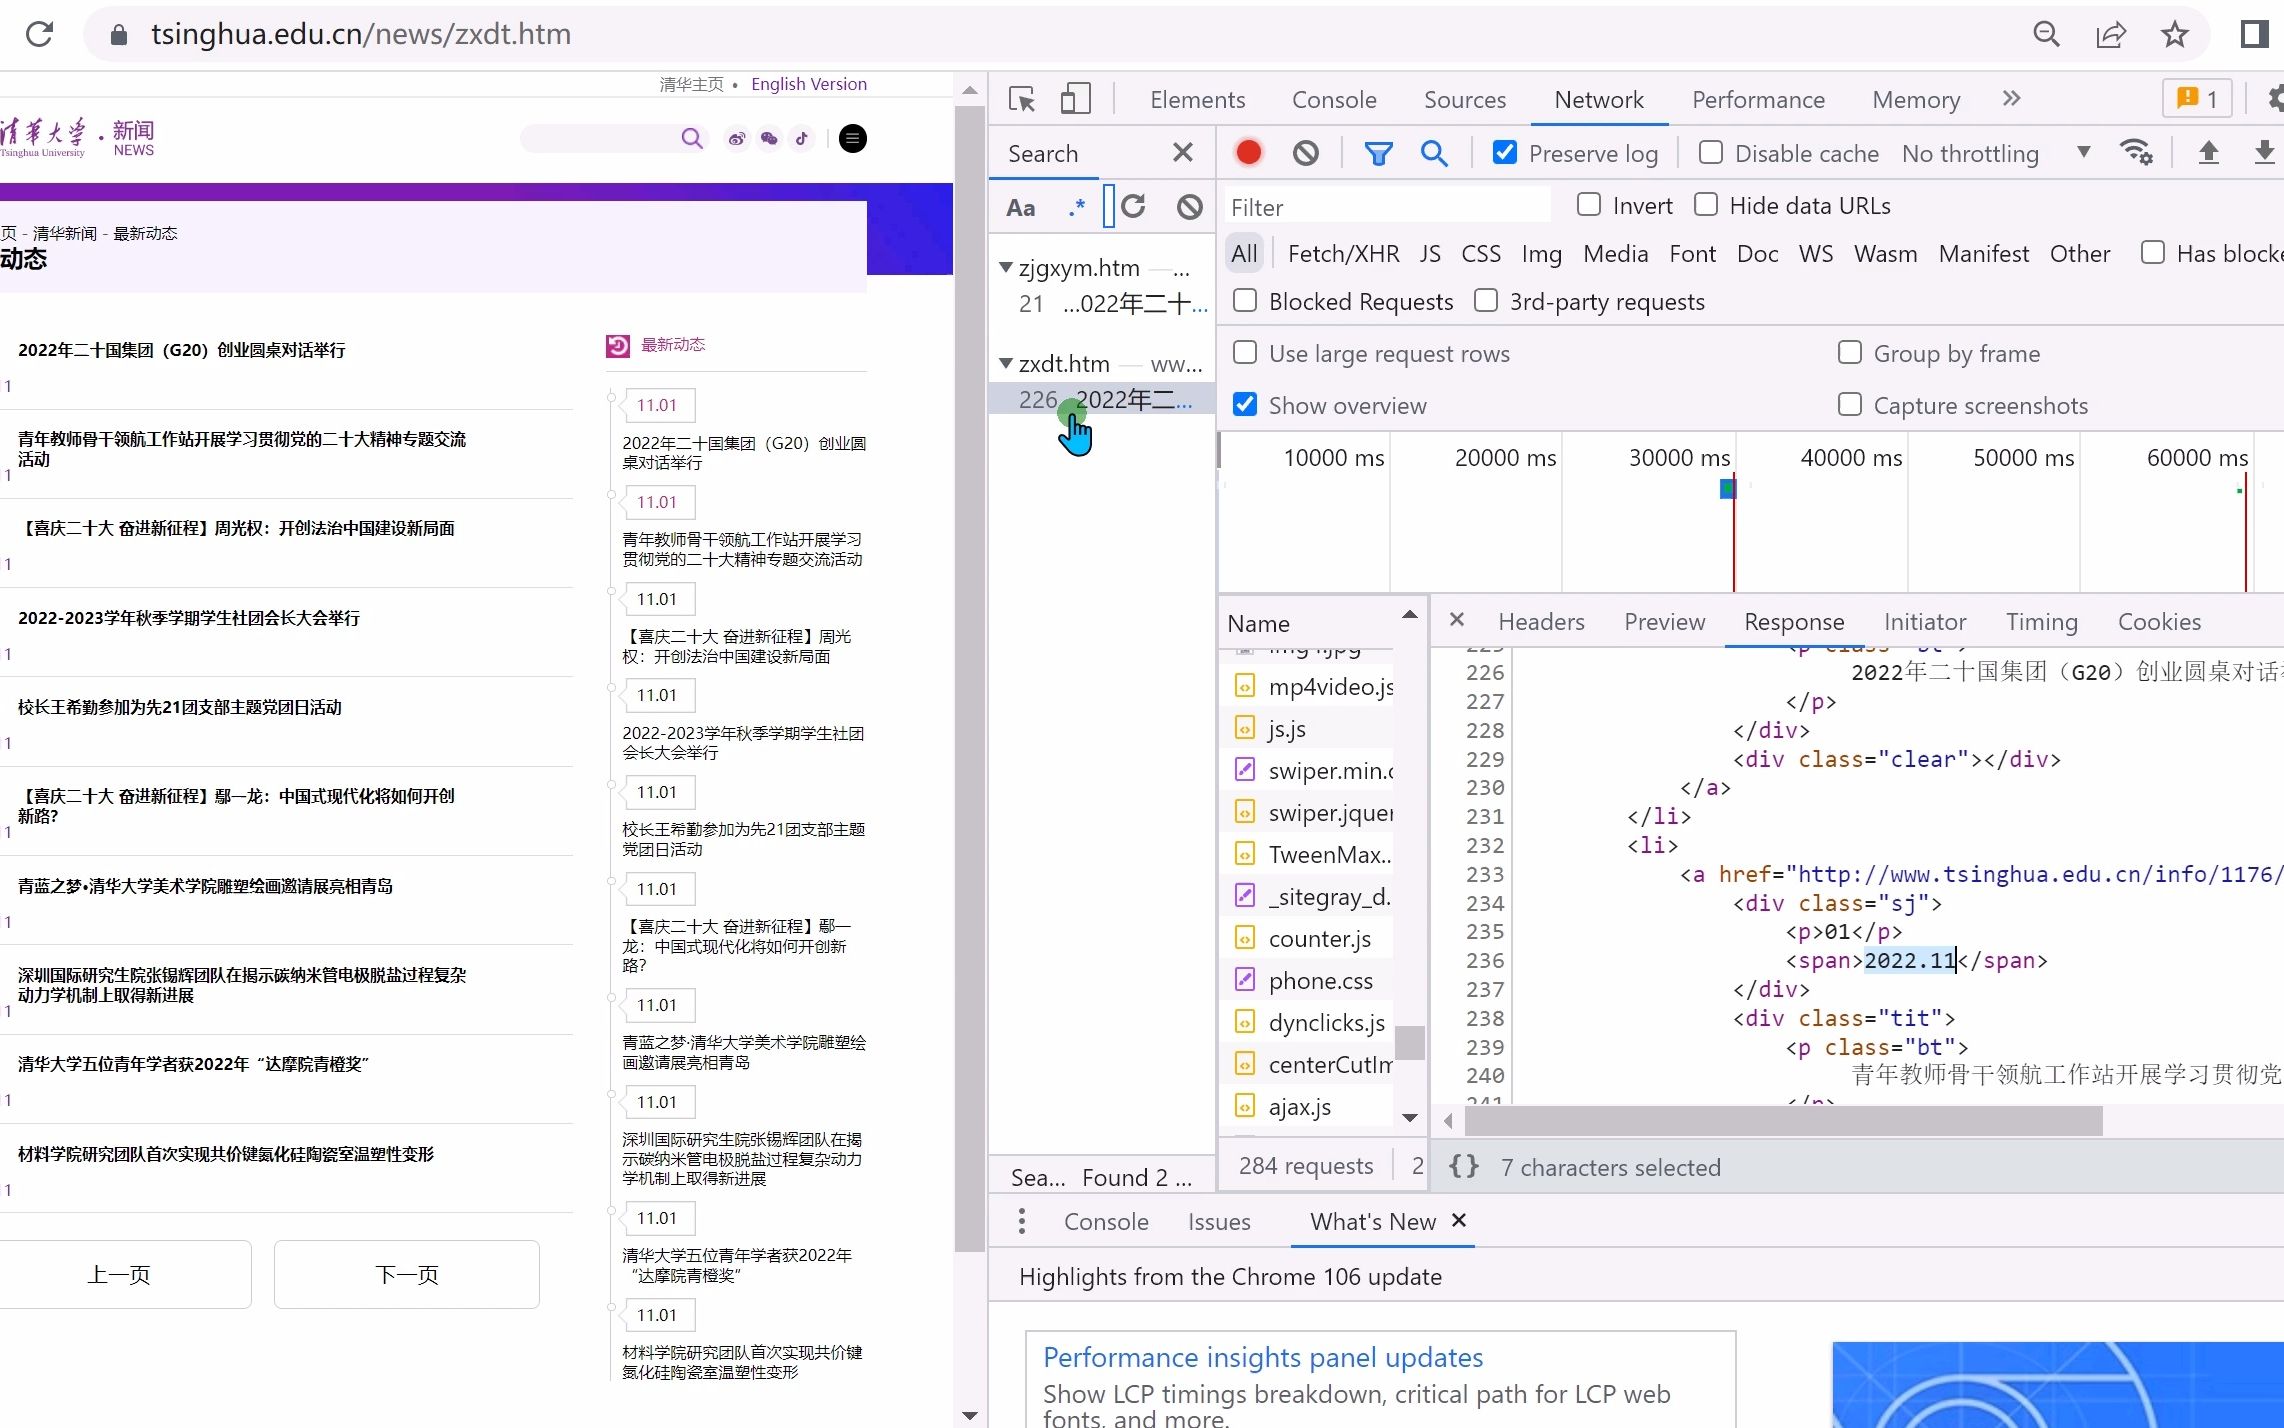Viewport: 2284px width, 1428px height.
Task: Click the English Version link
Action: coord(809,82)
